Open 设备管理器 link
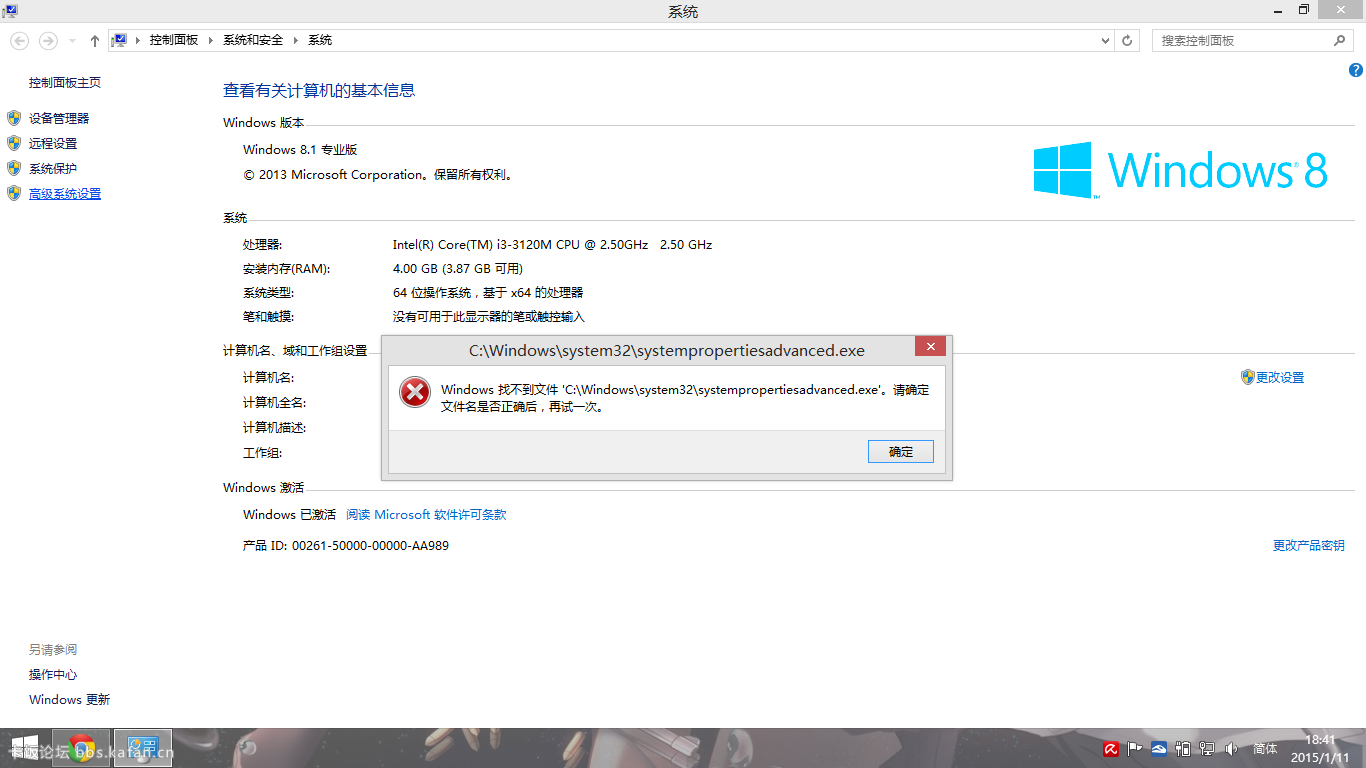The width and height of the screenshot is (1366, 768). click(59, 118)
